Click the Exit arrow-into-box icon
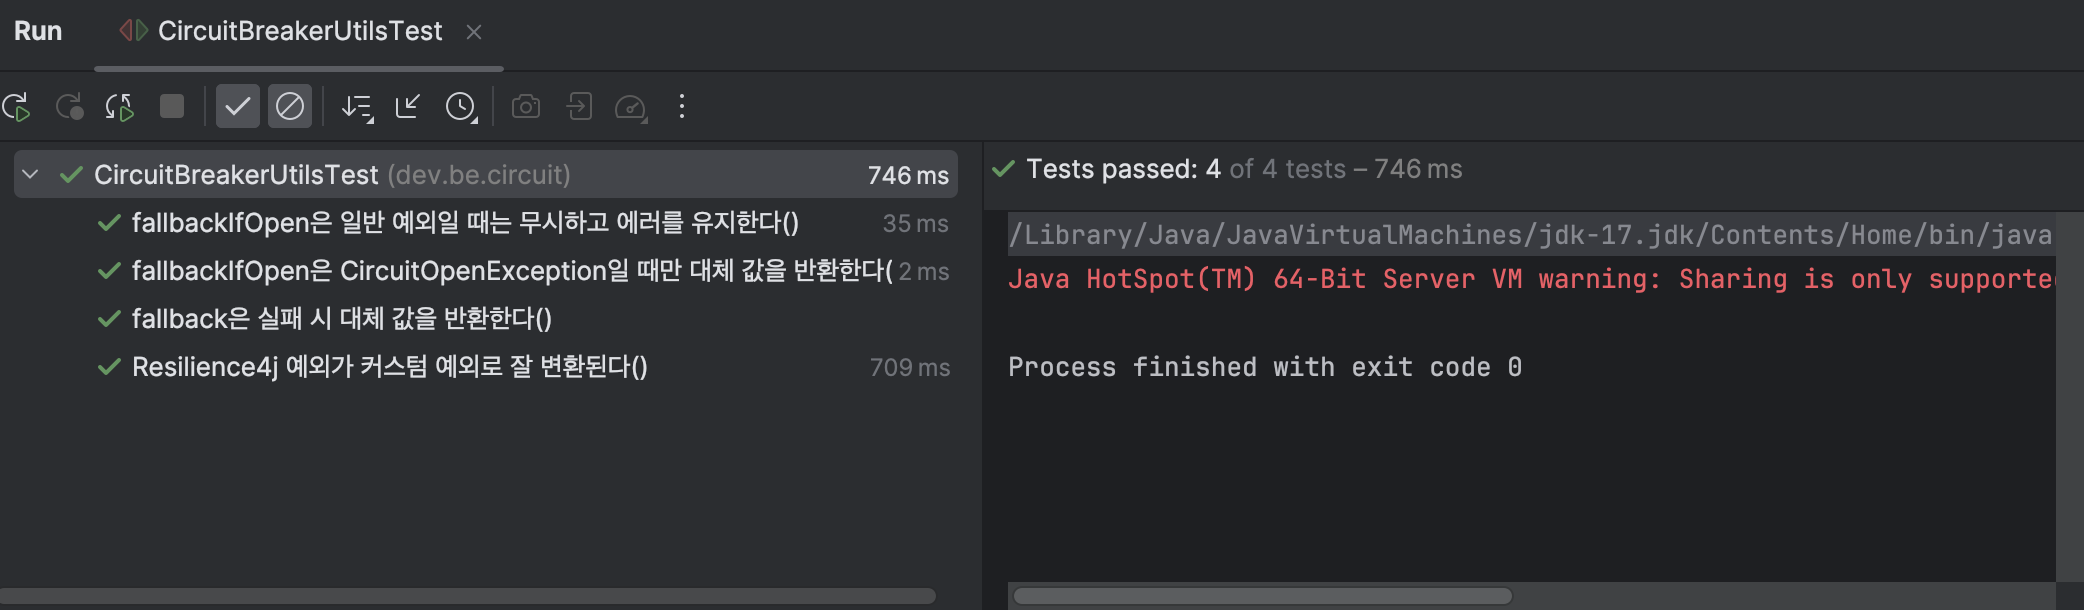This screenshot has width=2084, height=610. tap(579, 107)
